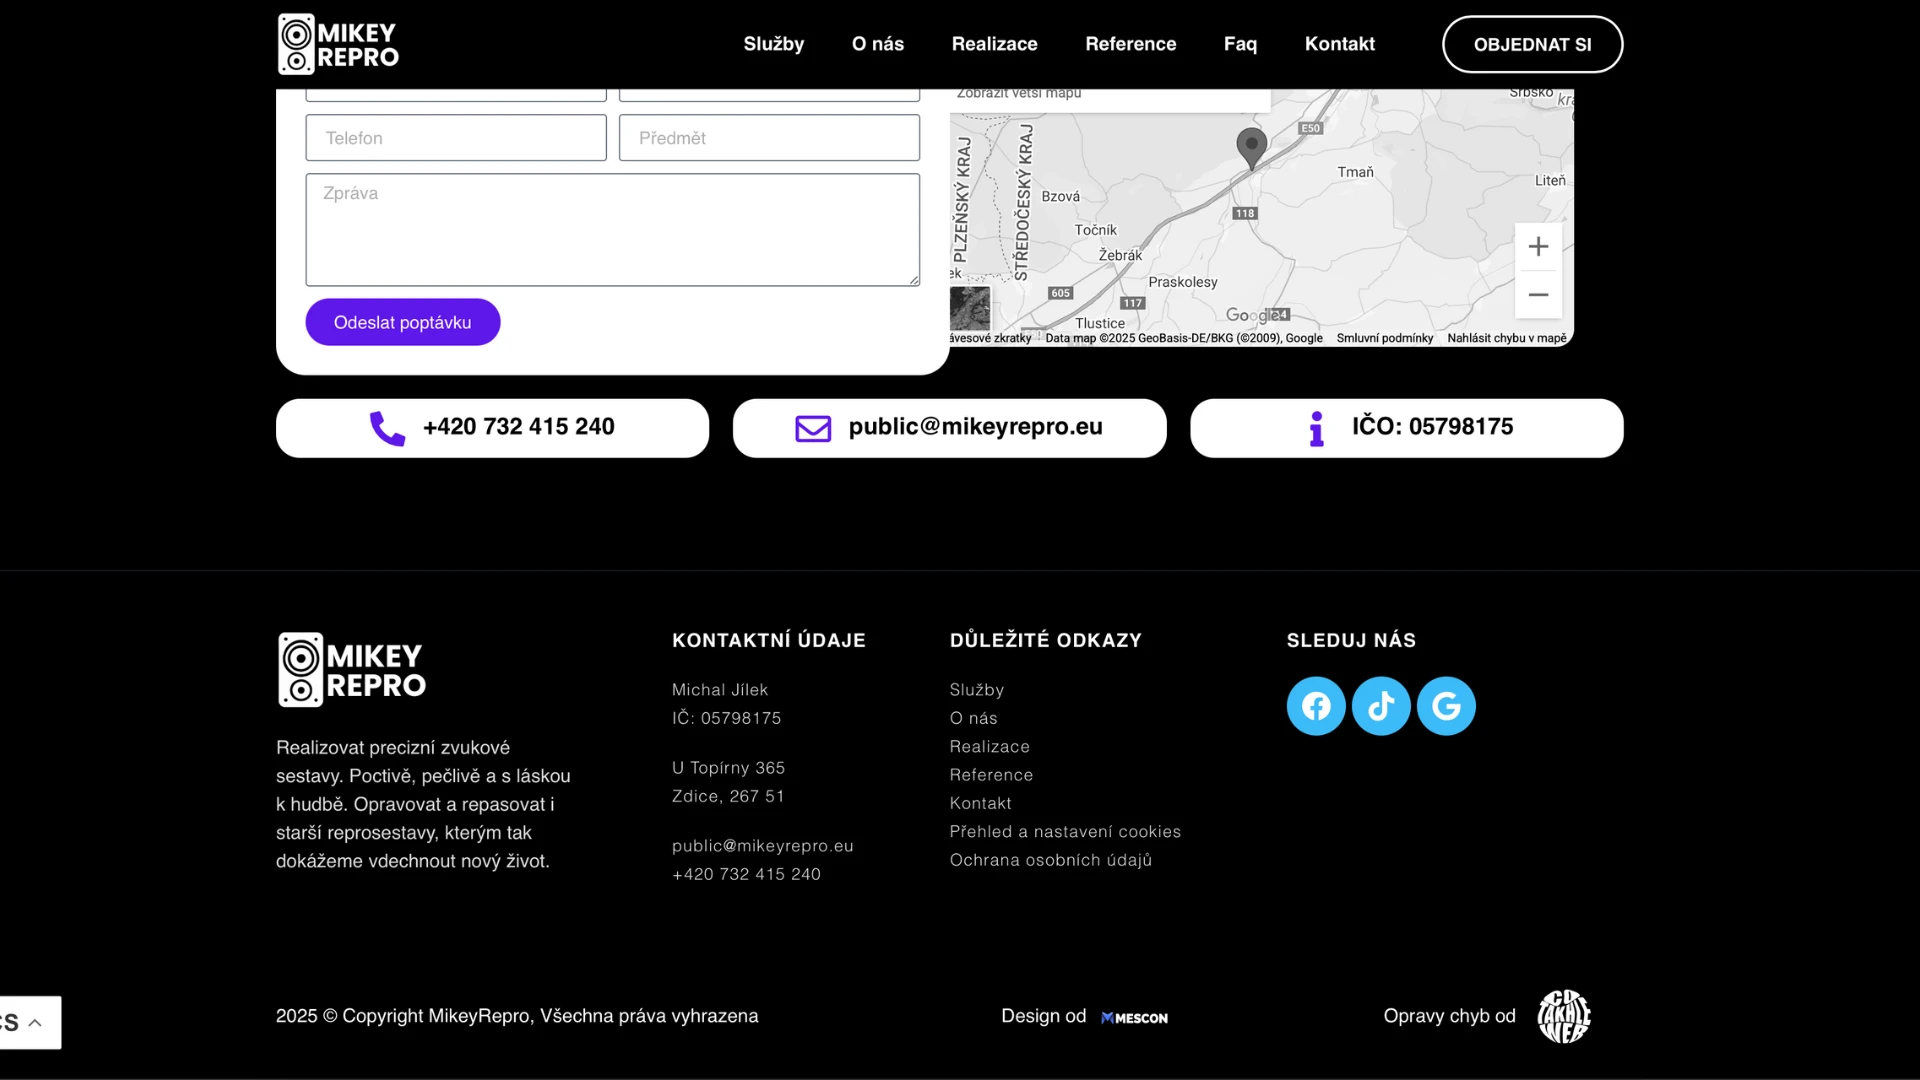Click the footer graffiti agency logo

click(1563, 1016)
